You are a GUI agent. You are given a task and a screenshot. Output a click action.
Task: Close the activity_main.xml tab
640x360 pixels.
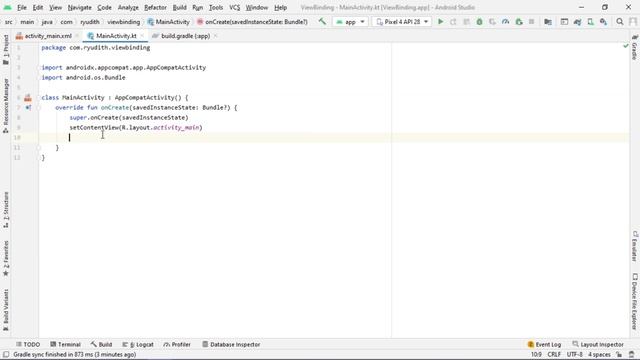pos(77,36)
